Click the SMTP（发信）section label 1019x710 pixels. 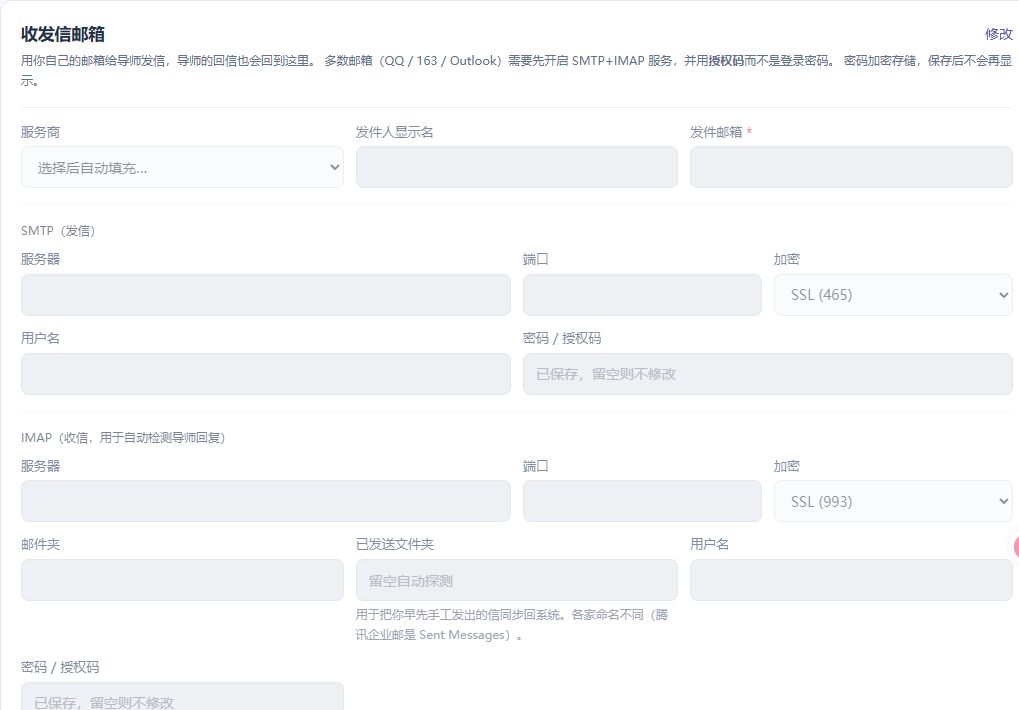[x=58, y=231]
